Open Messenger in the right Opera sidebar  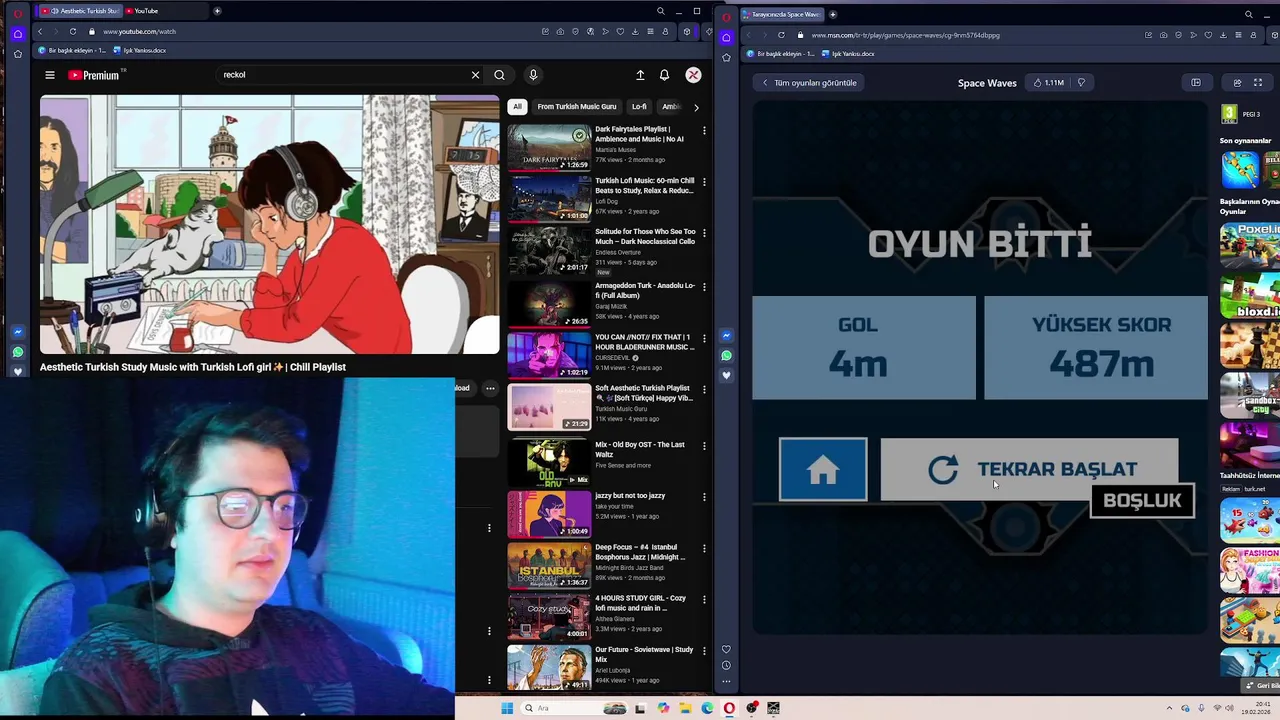click(726, 336)
